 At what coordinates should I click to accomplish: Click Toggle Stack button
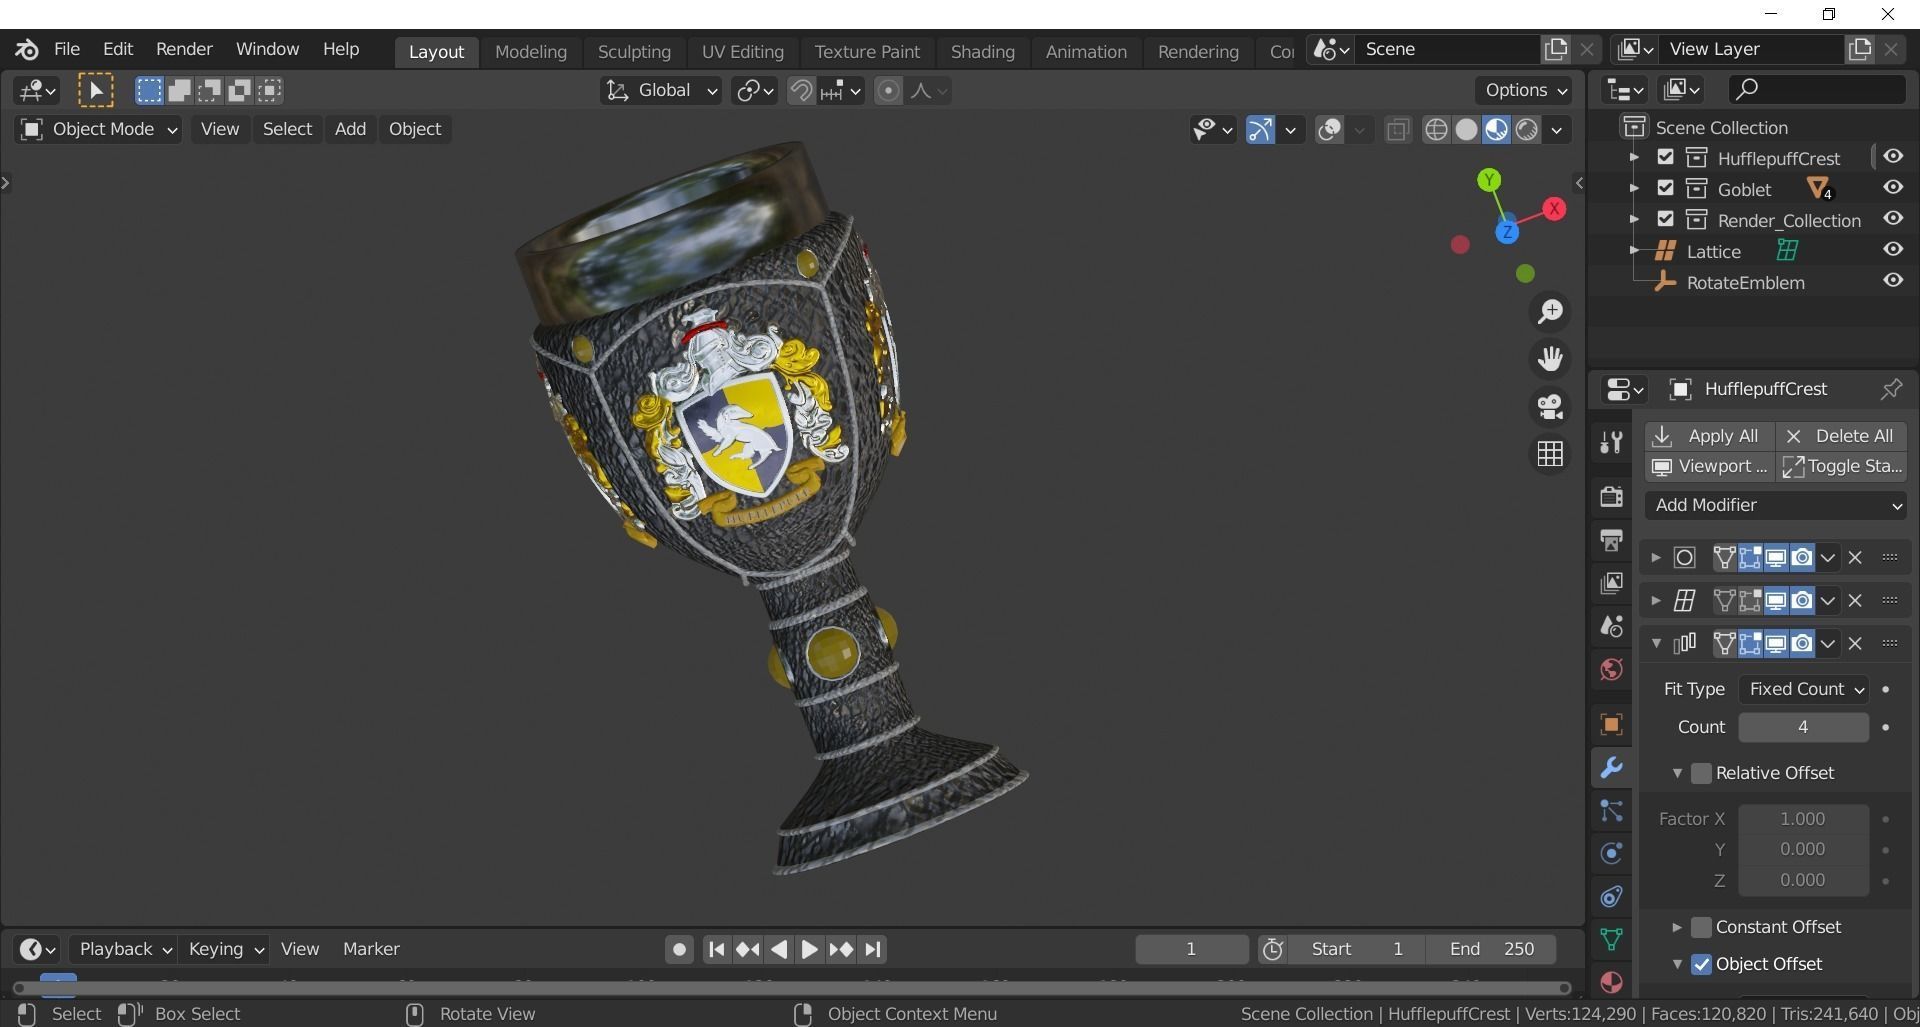(x=1842, y=467)
